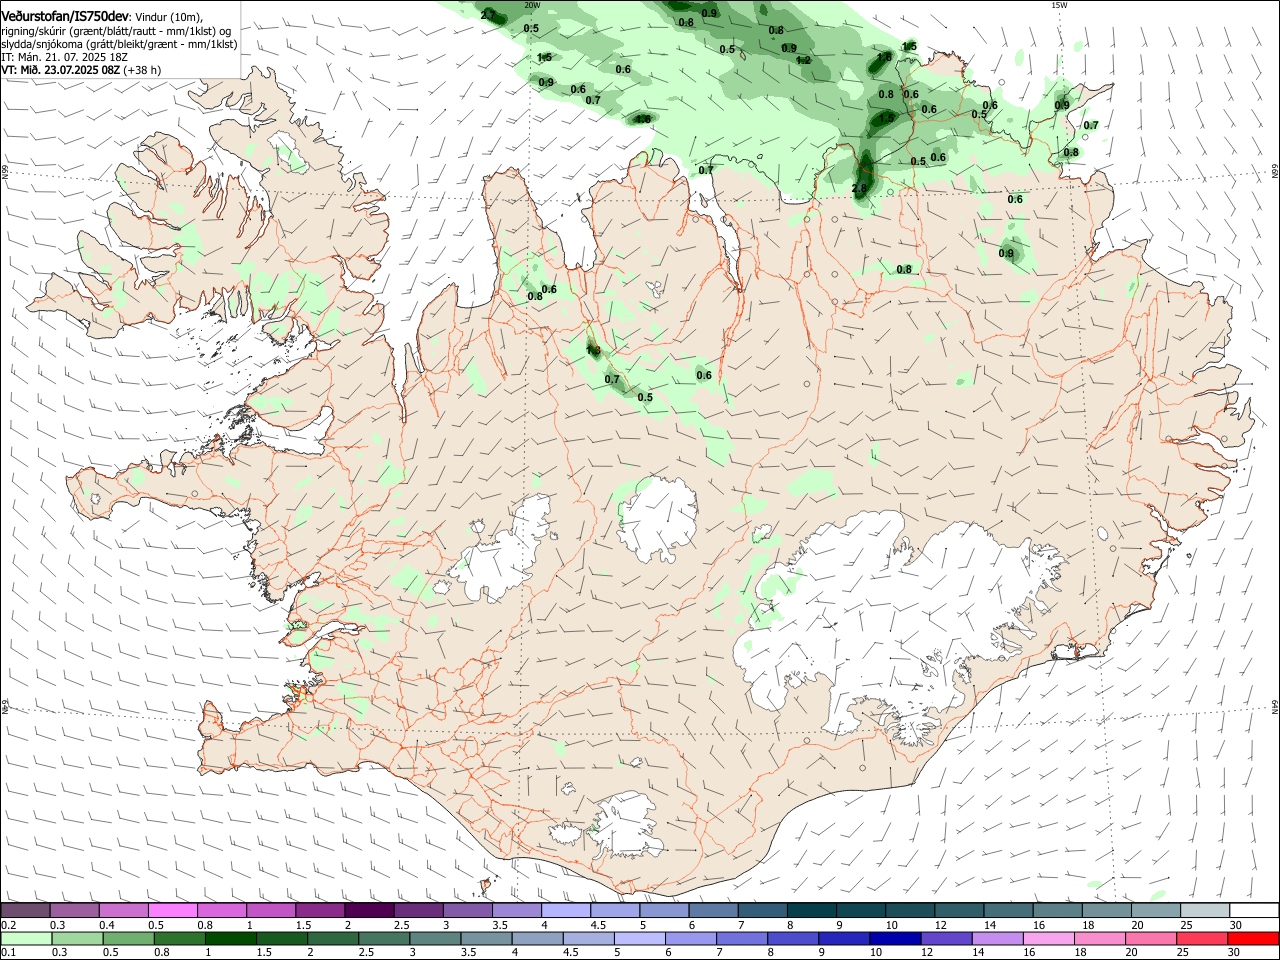This screenshot has width=1280, height=960.
Task: Select the lower-row lavender swatch between 14 and 16
Action: [x=997, y=941]
